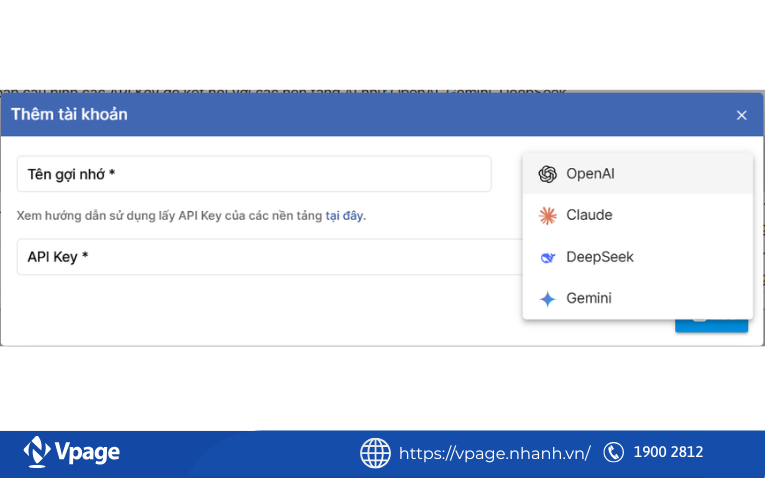Open the https://vpage.nhanh.vn/ address
The height and width of the screenshot is (478, 765).
coord(494,453)
